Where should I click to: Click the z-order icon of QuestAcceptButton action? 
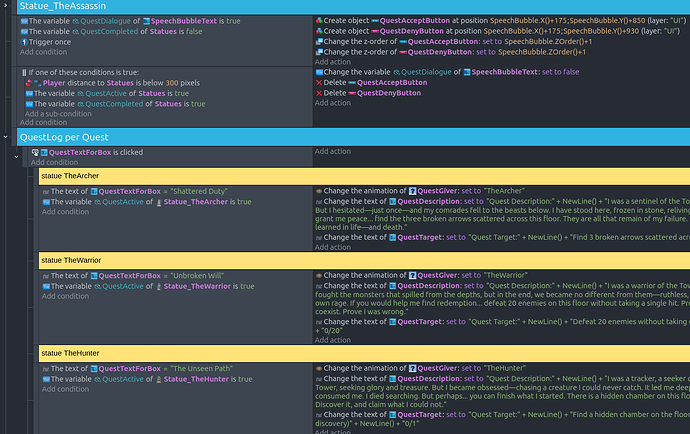[x=319, y=41]
